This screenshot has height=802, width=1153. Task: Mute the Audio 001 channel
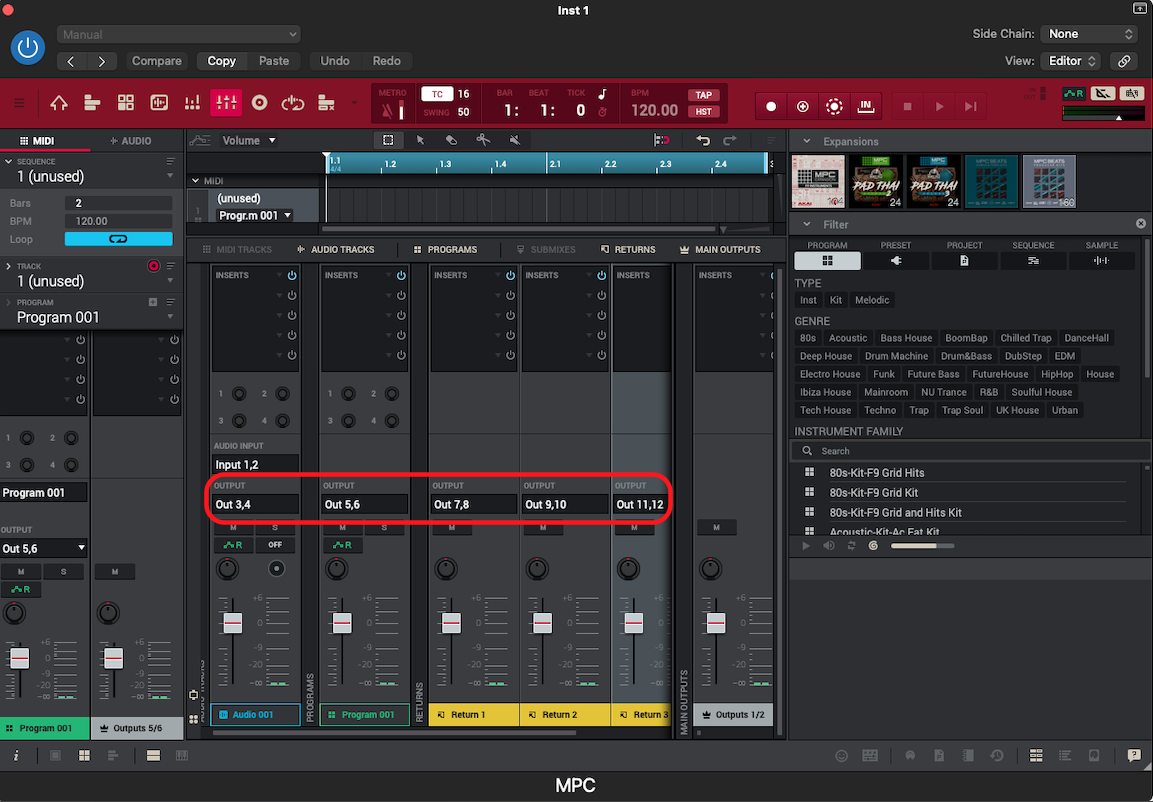click(x=233, y=528)
